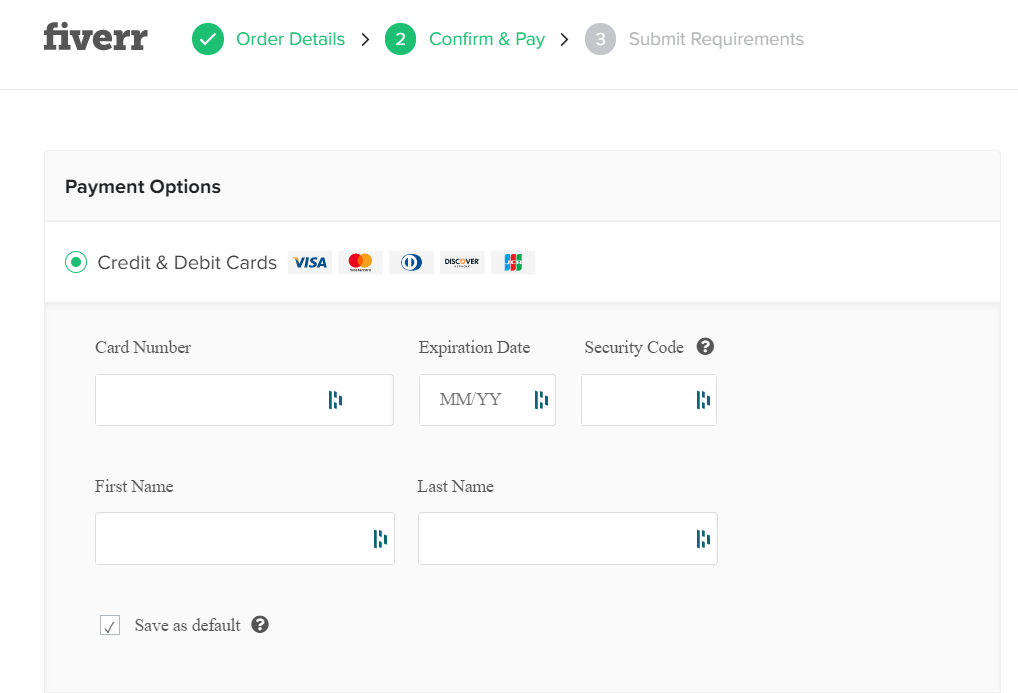Click the Fiverr logo
The height and width of the screenshot is (693, 1018).
(x=96, y=39)
